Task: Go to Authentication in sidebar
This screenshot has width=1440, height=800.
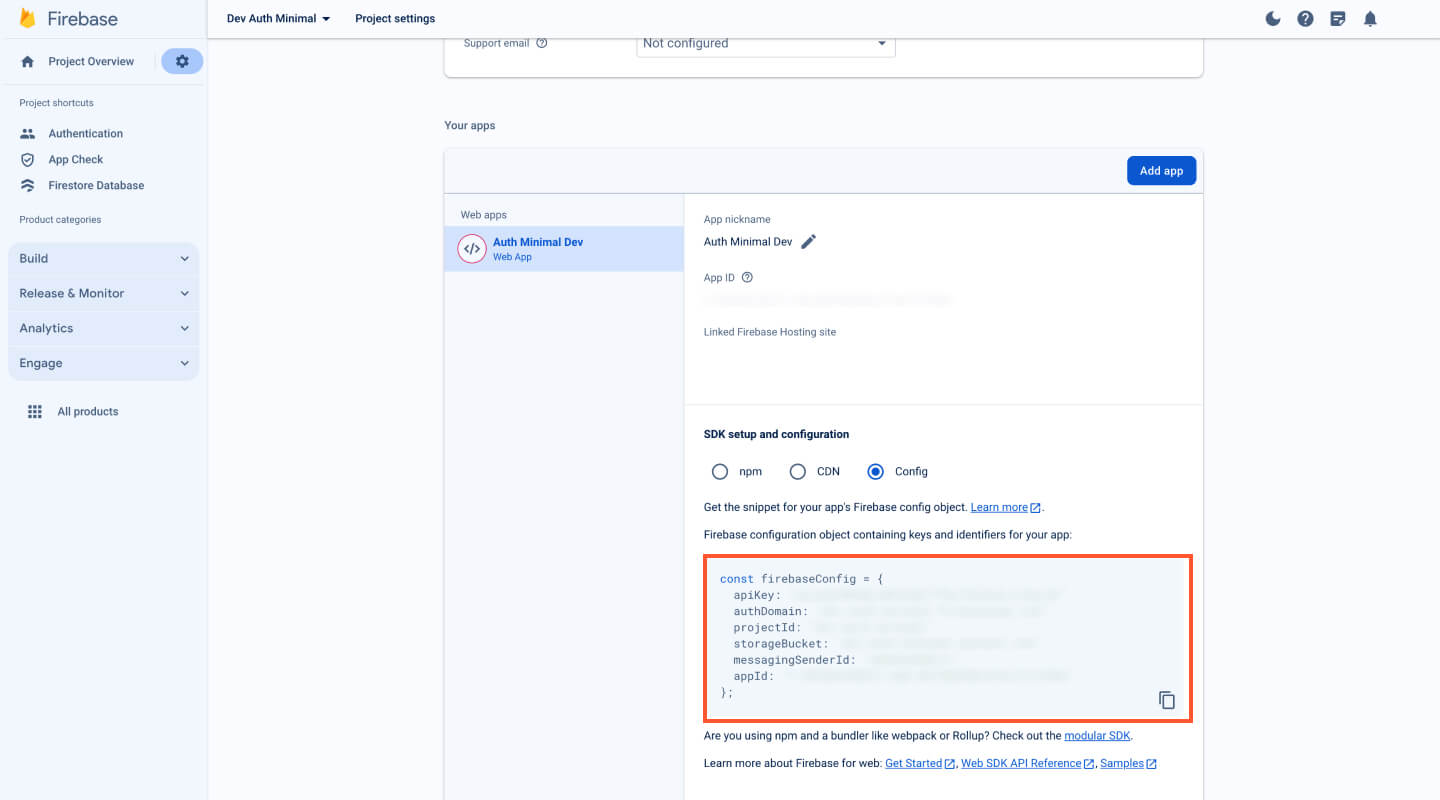Action: 86,133
